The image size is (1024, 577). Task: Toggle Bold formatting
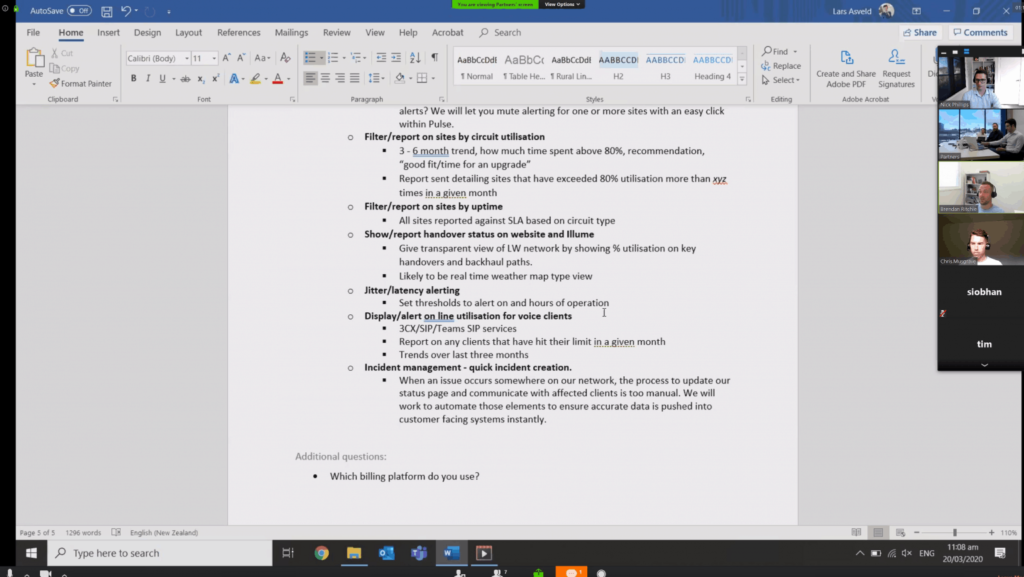[x=133, y=78]
